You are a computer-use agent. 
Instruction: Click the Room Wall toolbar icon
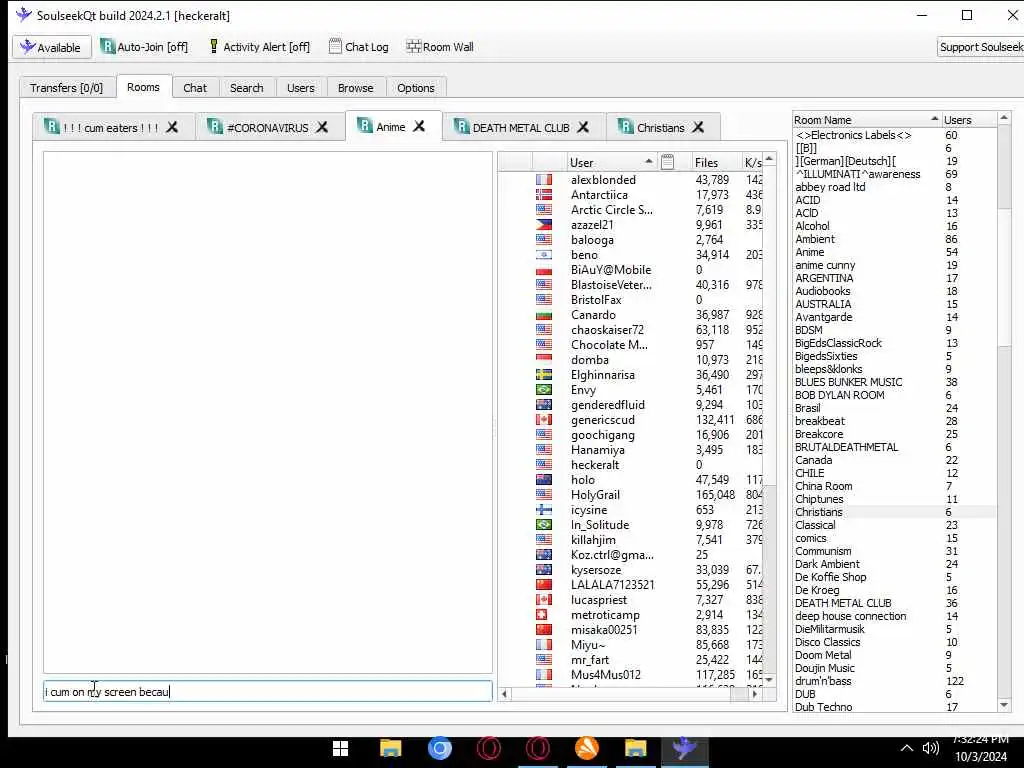440,47
